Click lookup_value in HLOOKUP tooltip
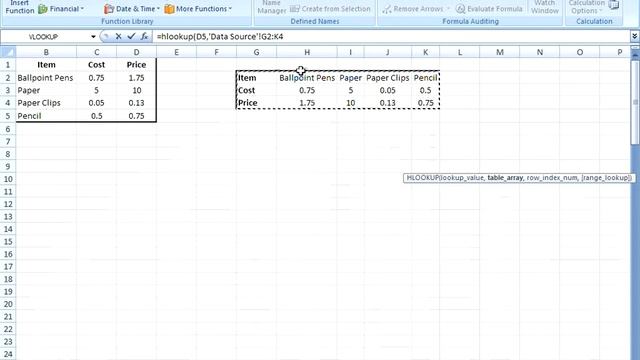This screenshot has width=640, height=360. 462,178
